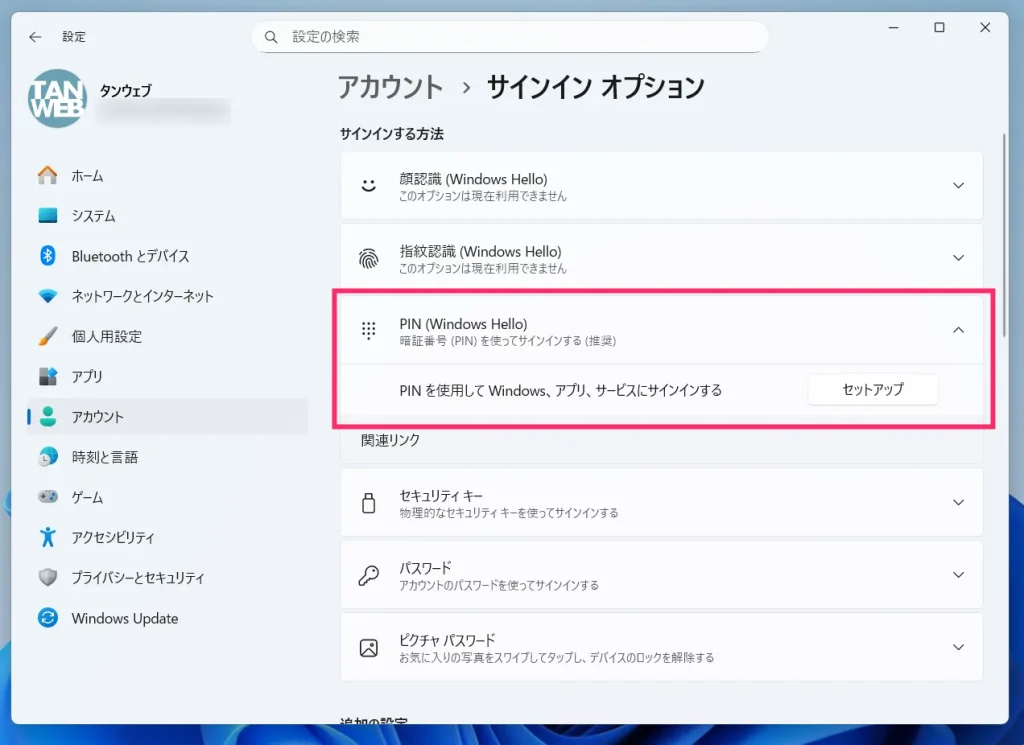Click the 設定の検索 search field

pyautogui.click(x=509, y=37)
